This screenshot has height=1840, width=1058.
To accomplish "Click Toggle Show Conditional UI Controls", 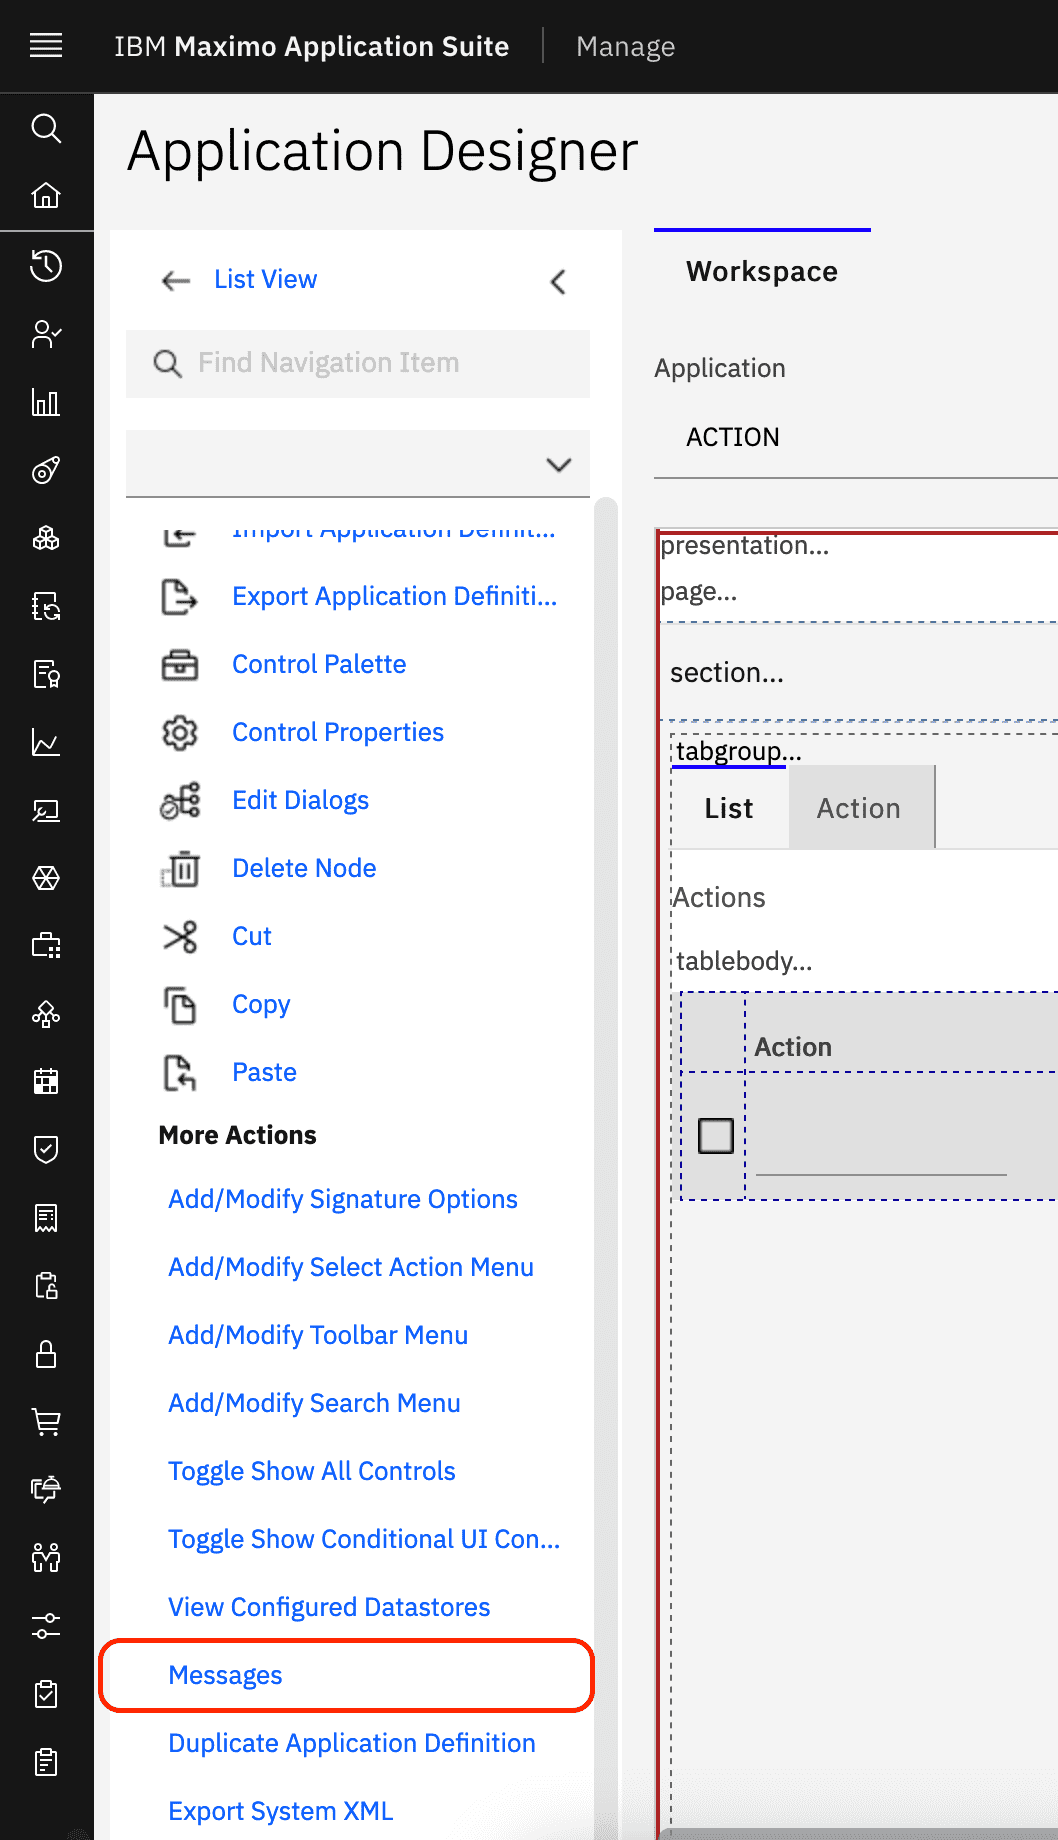I will pos(364,1539).
